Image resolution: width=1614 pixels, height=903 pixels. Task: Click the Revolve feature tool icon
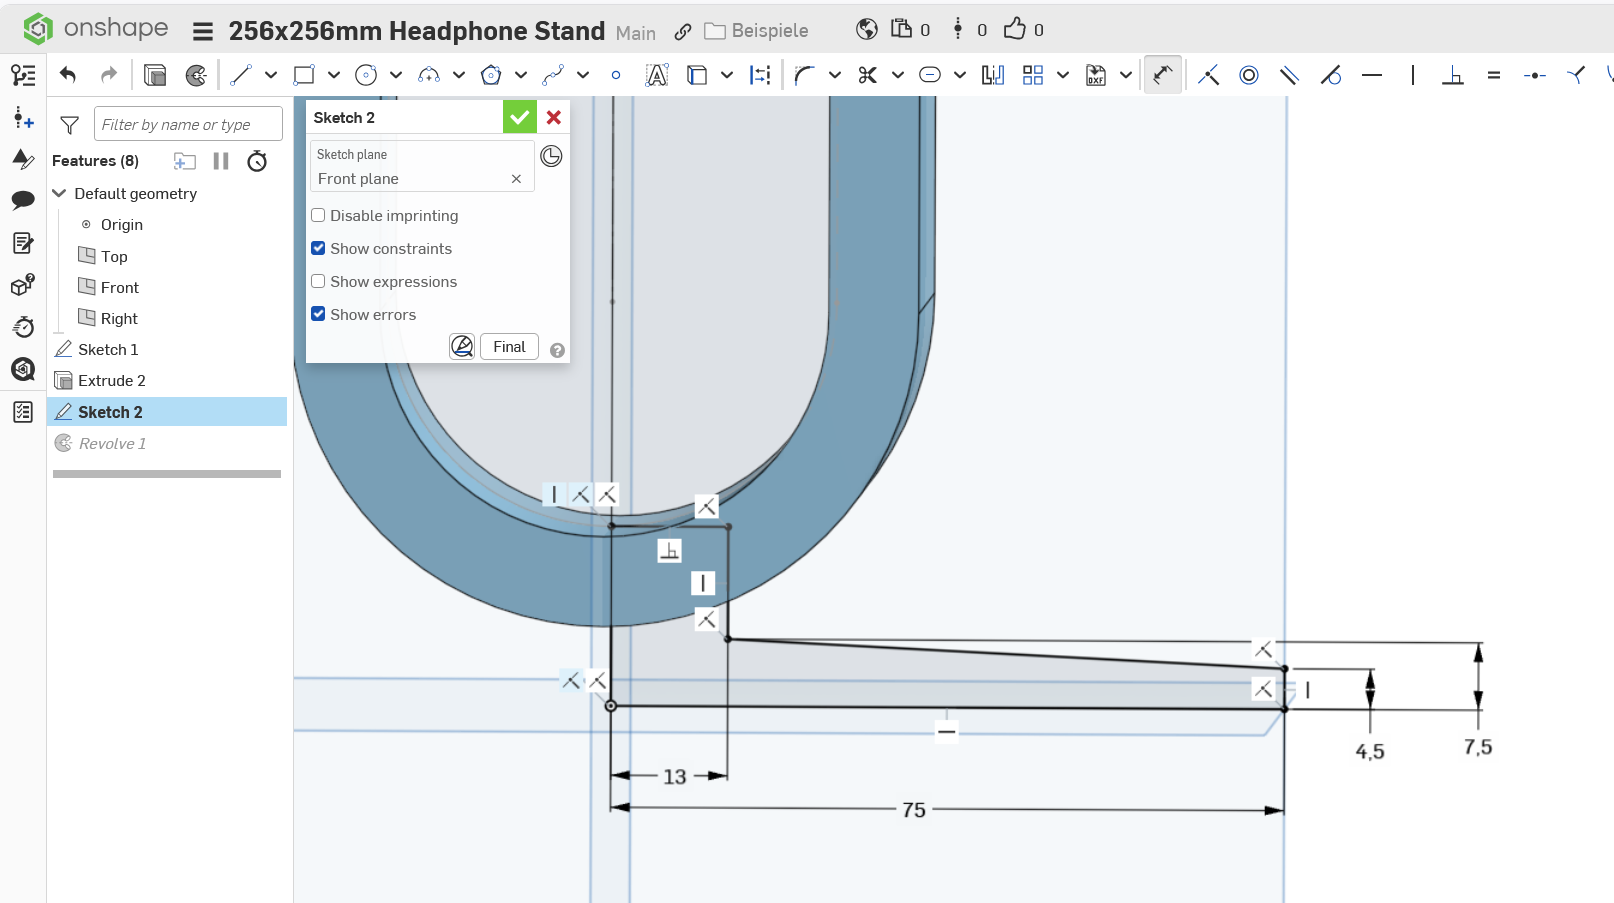click(x=197, y=75)
